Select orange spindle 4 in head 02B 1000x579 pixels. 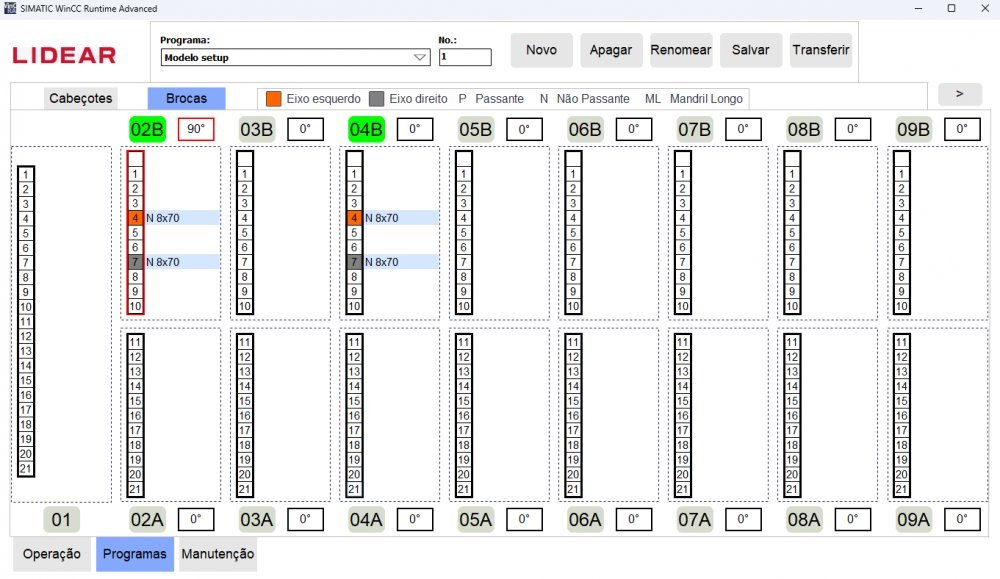pos(135,218)
